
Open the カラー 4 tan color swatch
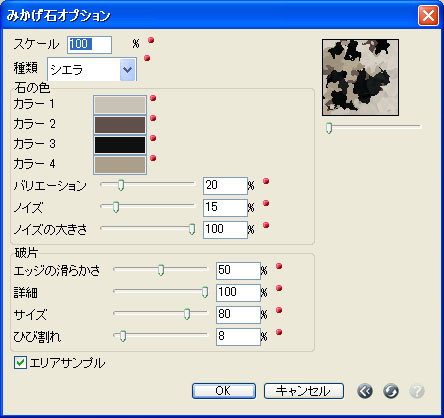(x=120, y=165)
